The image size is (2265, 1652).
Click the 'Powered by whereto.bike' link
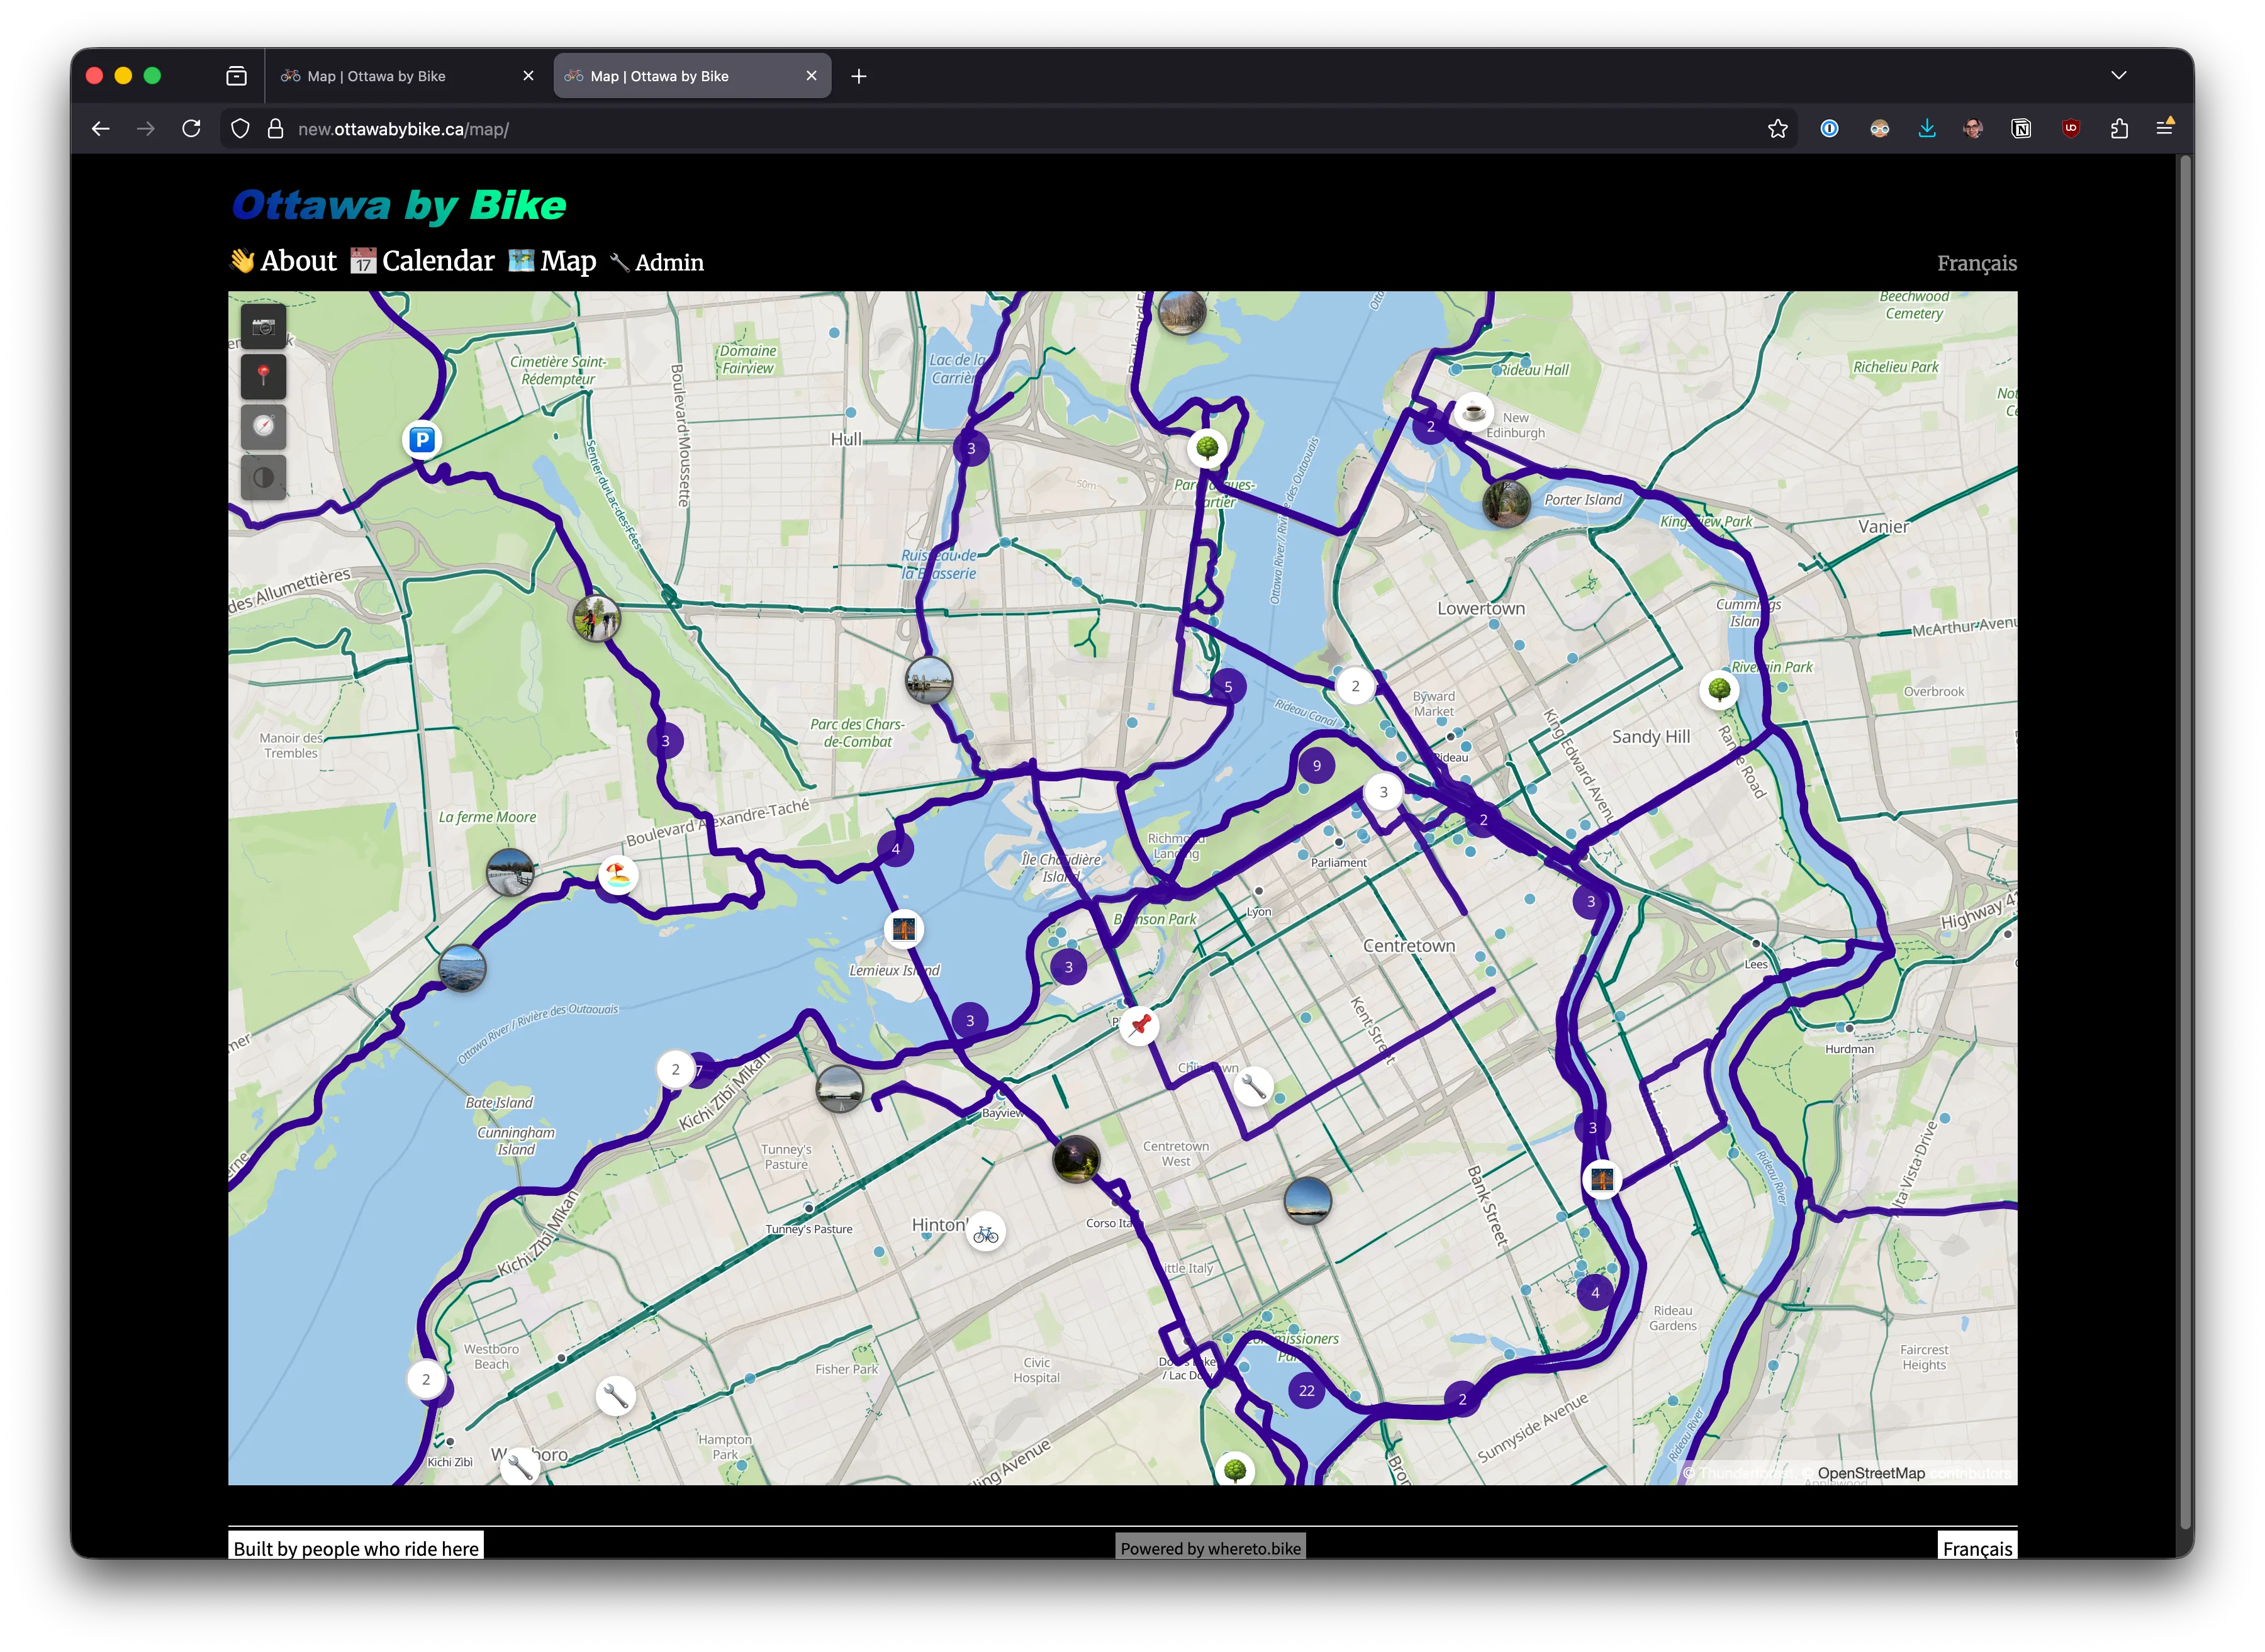point(1210,1547)
